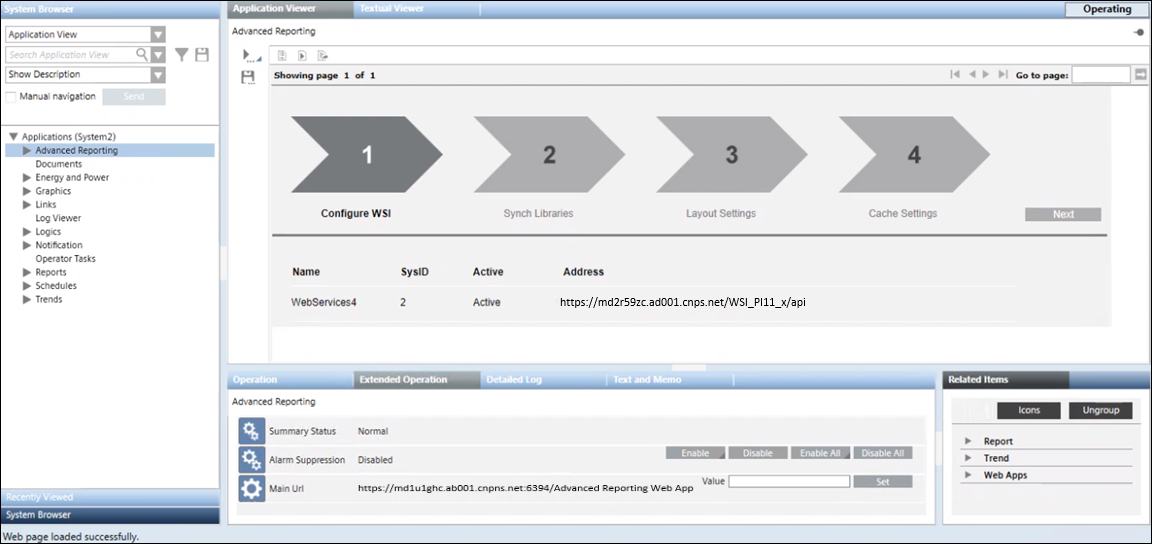Toggle the Manual navigation checkbox
Screen dimensions: 1152x544
(11, 97)
